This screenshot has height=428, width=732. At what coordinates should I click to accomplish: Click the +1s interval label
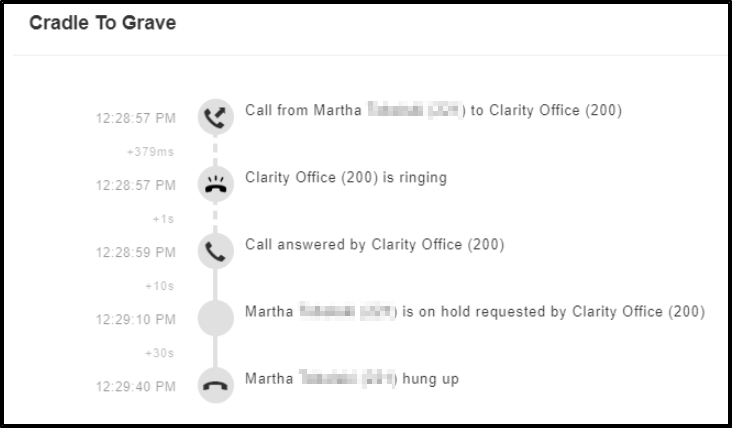[163, 219]
